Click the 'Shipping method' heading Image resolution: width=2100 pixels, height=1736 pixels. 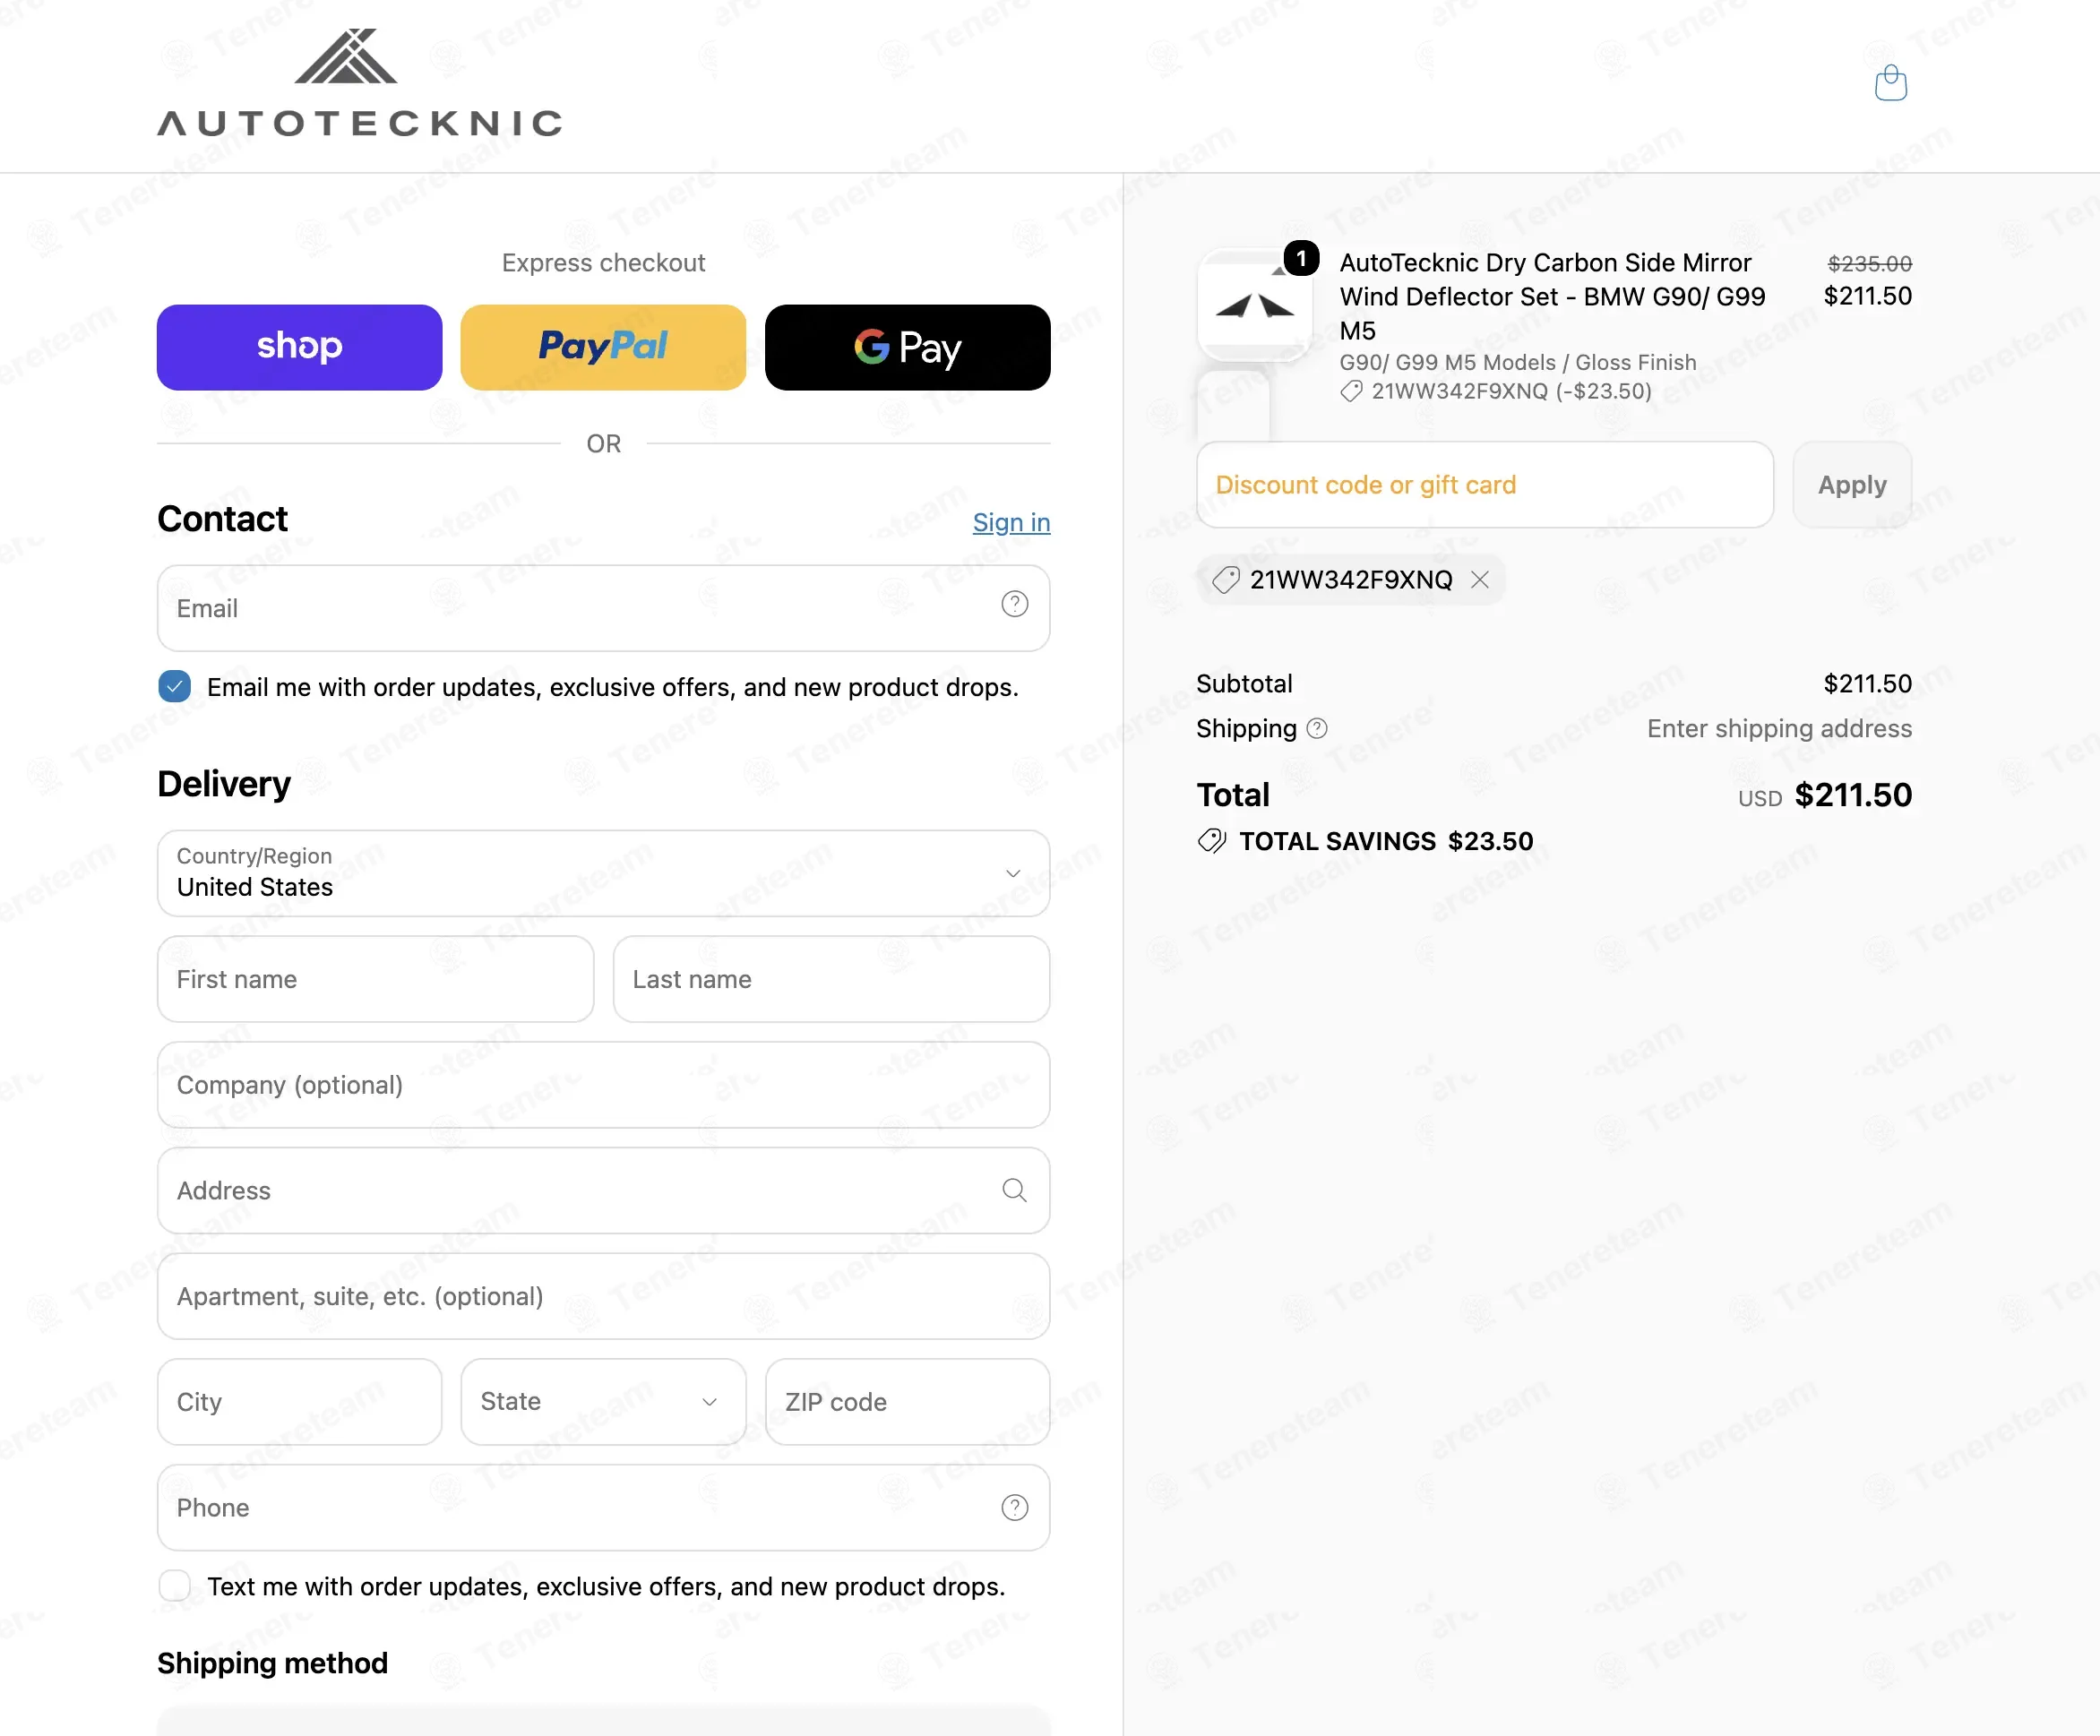click(272, 1663)
